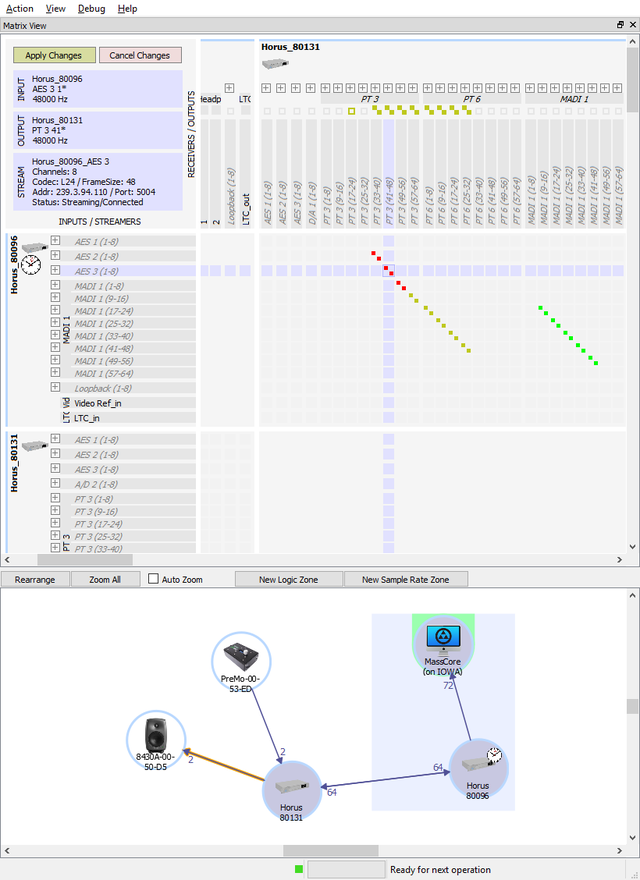Expand Horus_80131 A/D 2 (1-8) input row
640x880 pixels.
coord(55,483)
